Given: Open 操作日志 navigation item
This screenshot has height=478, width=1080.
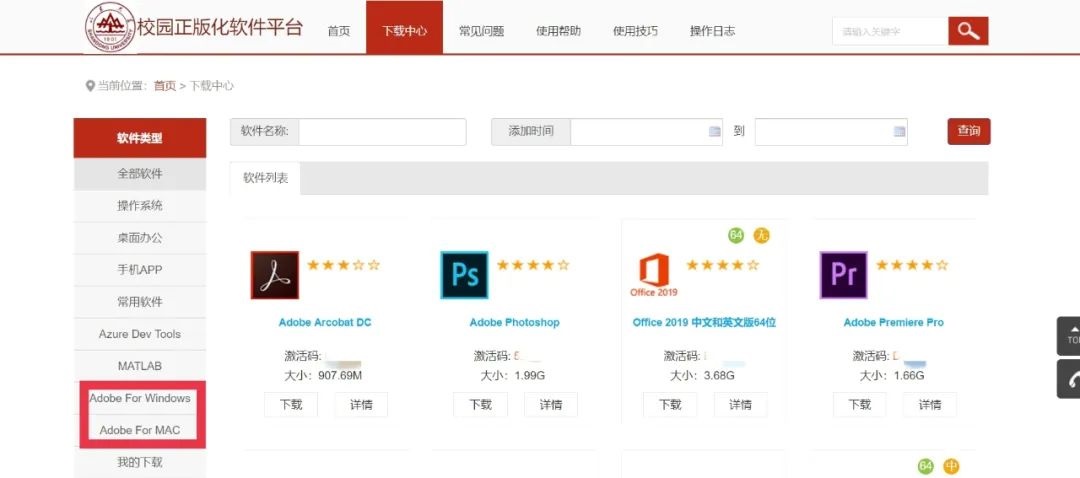Looking at the screenshot, I should pos(712,31).
